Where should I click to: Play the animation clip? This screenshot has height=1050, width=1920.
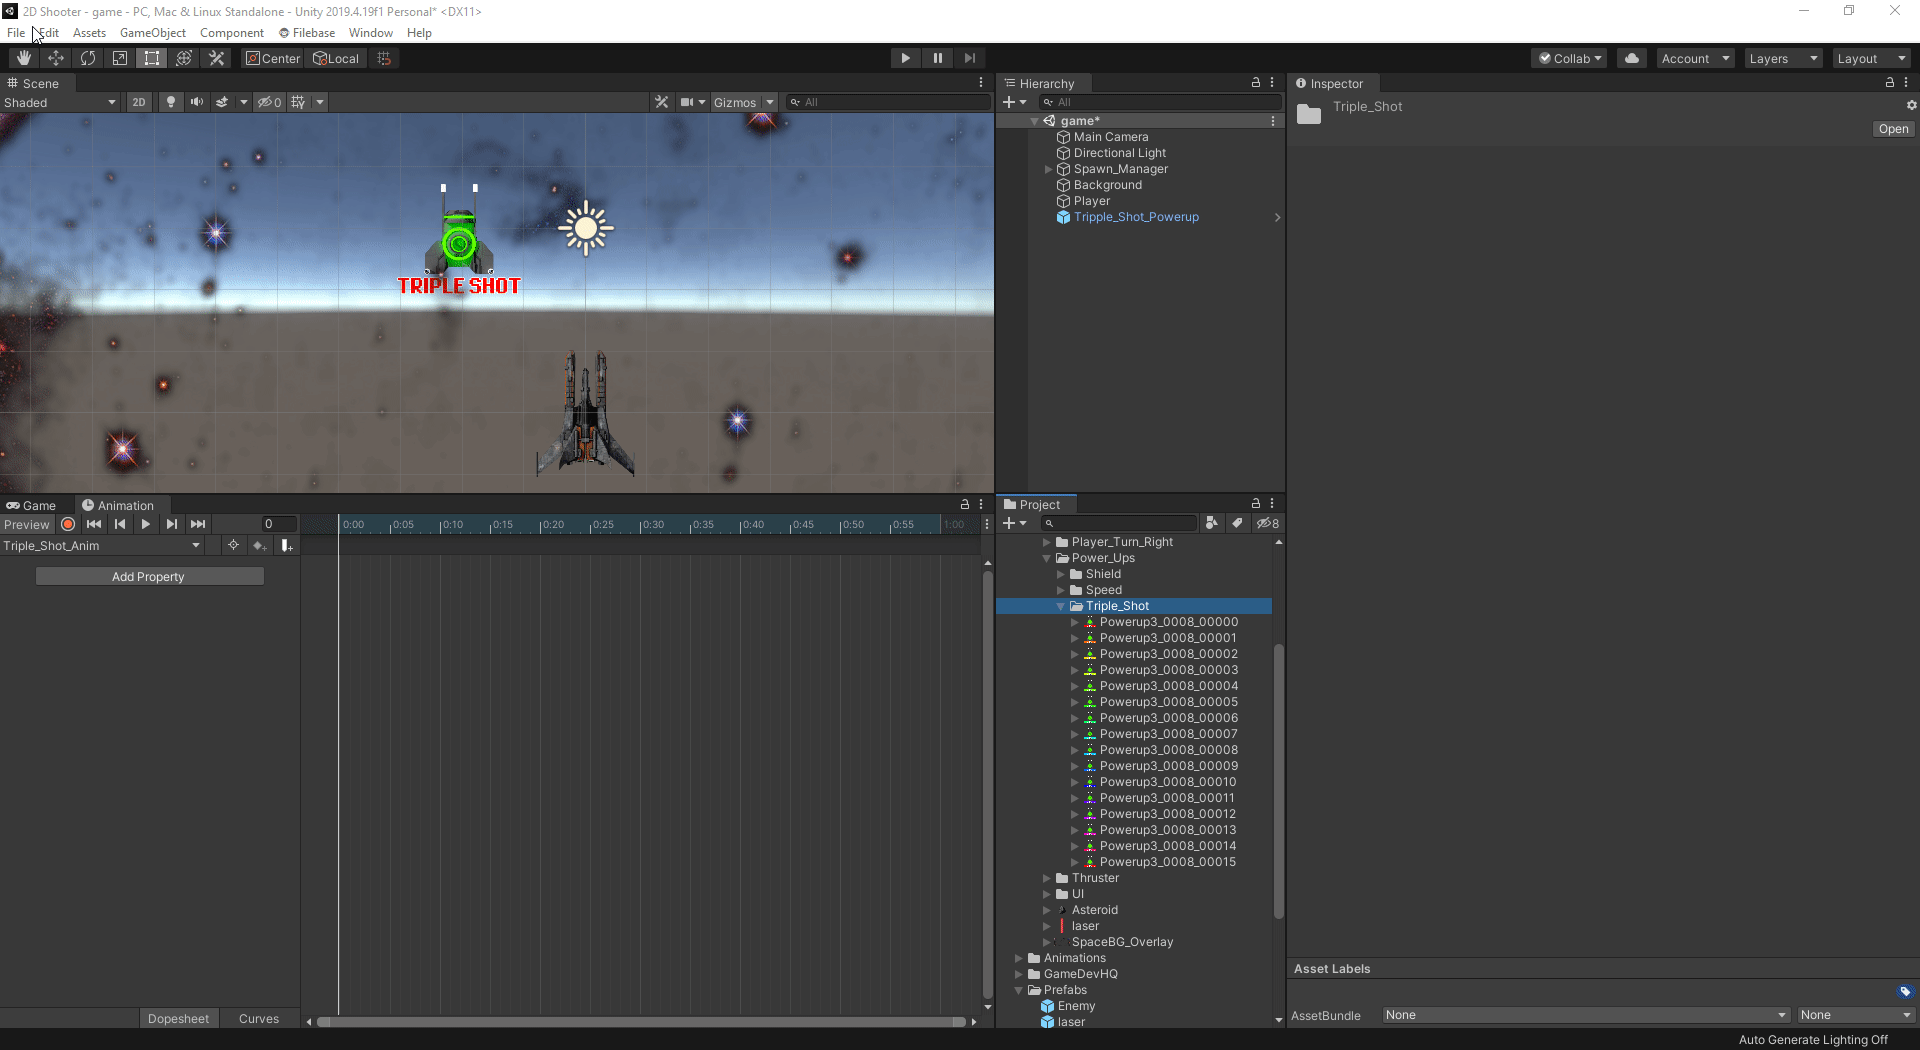(x=146, y=524)
